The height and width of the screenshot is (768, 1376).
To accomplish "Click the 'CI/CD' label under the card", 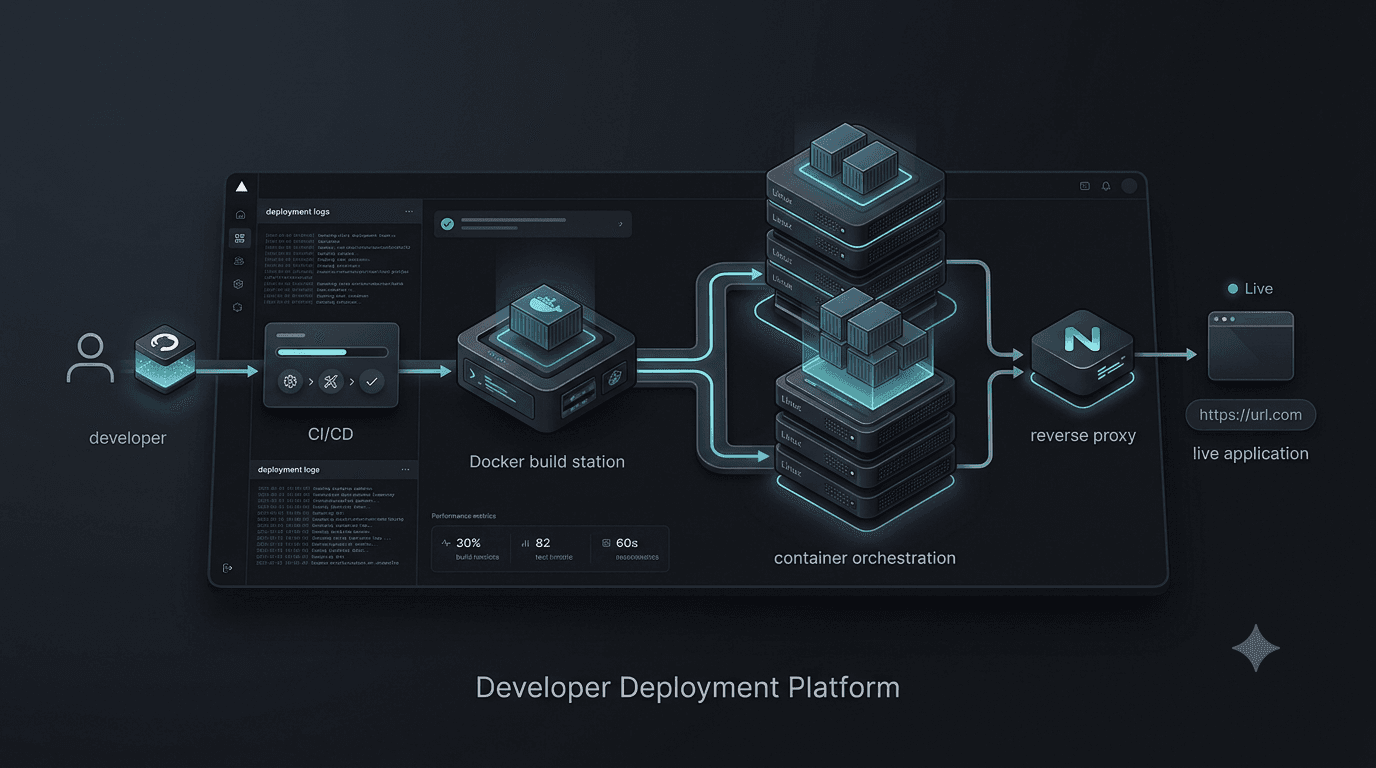I will (x=331, y=434).
